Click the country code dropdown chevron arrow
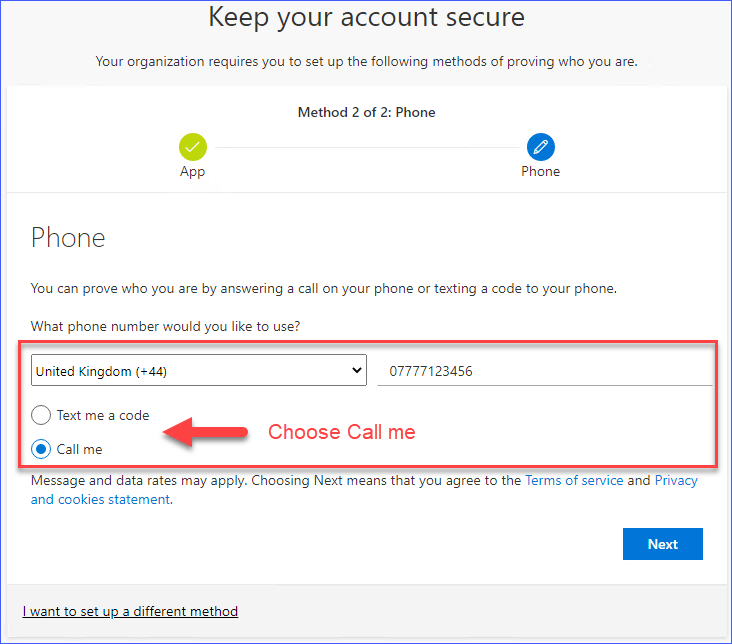732x644 pixels. tap(358, 371)
